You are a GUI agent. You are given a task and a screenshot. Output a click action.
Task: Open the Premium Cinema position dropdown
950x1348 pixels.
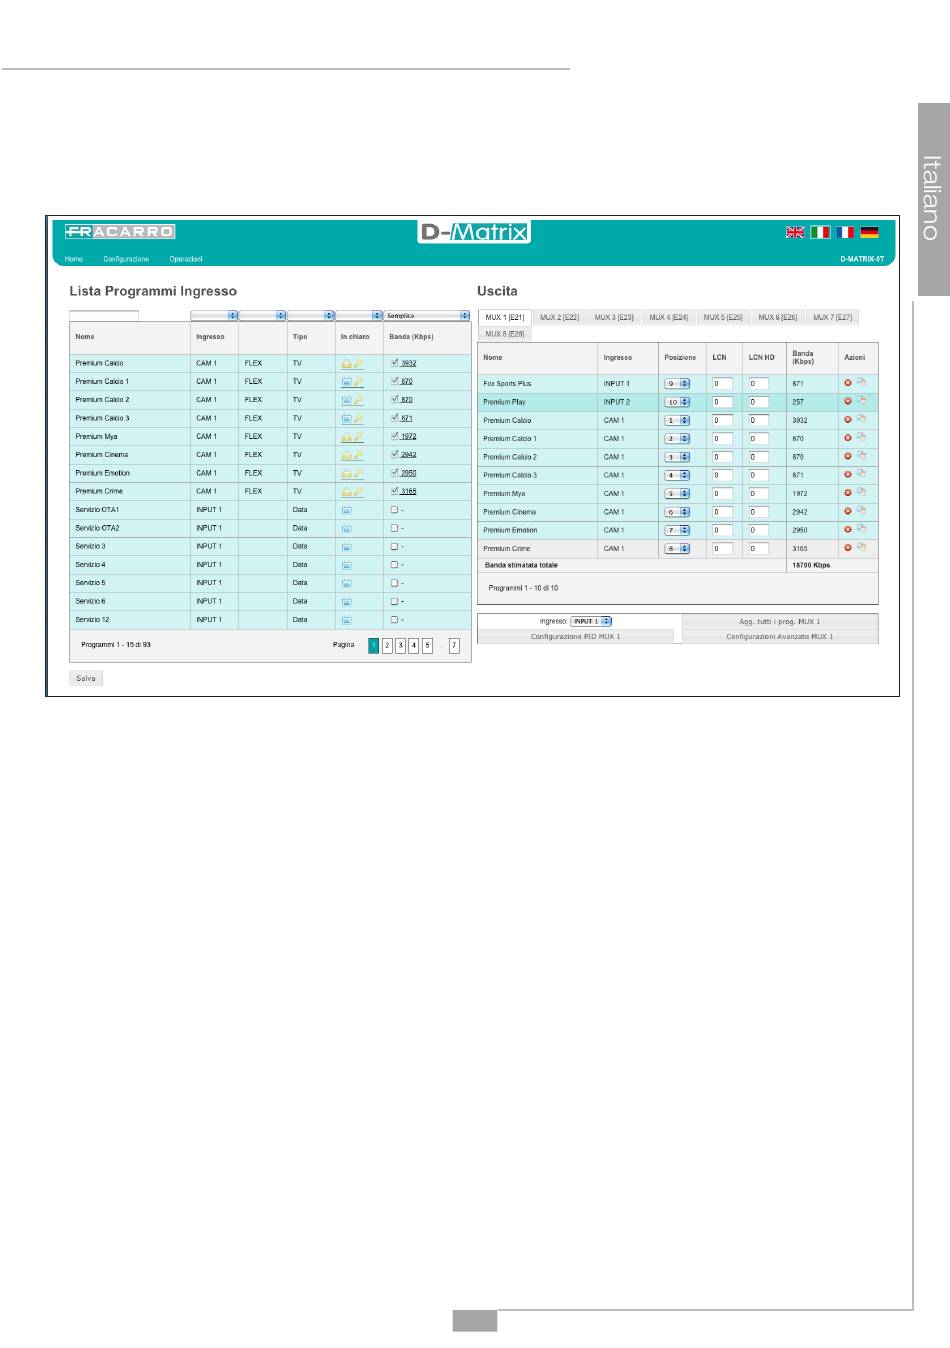point(678,512)
